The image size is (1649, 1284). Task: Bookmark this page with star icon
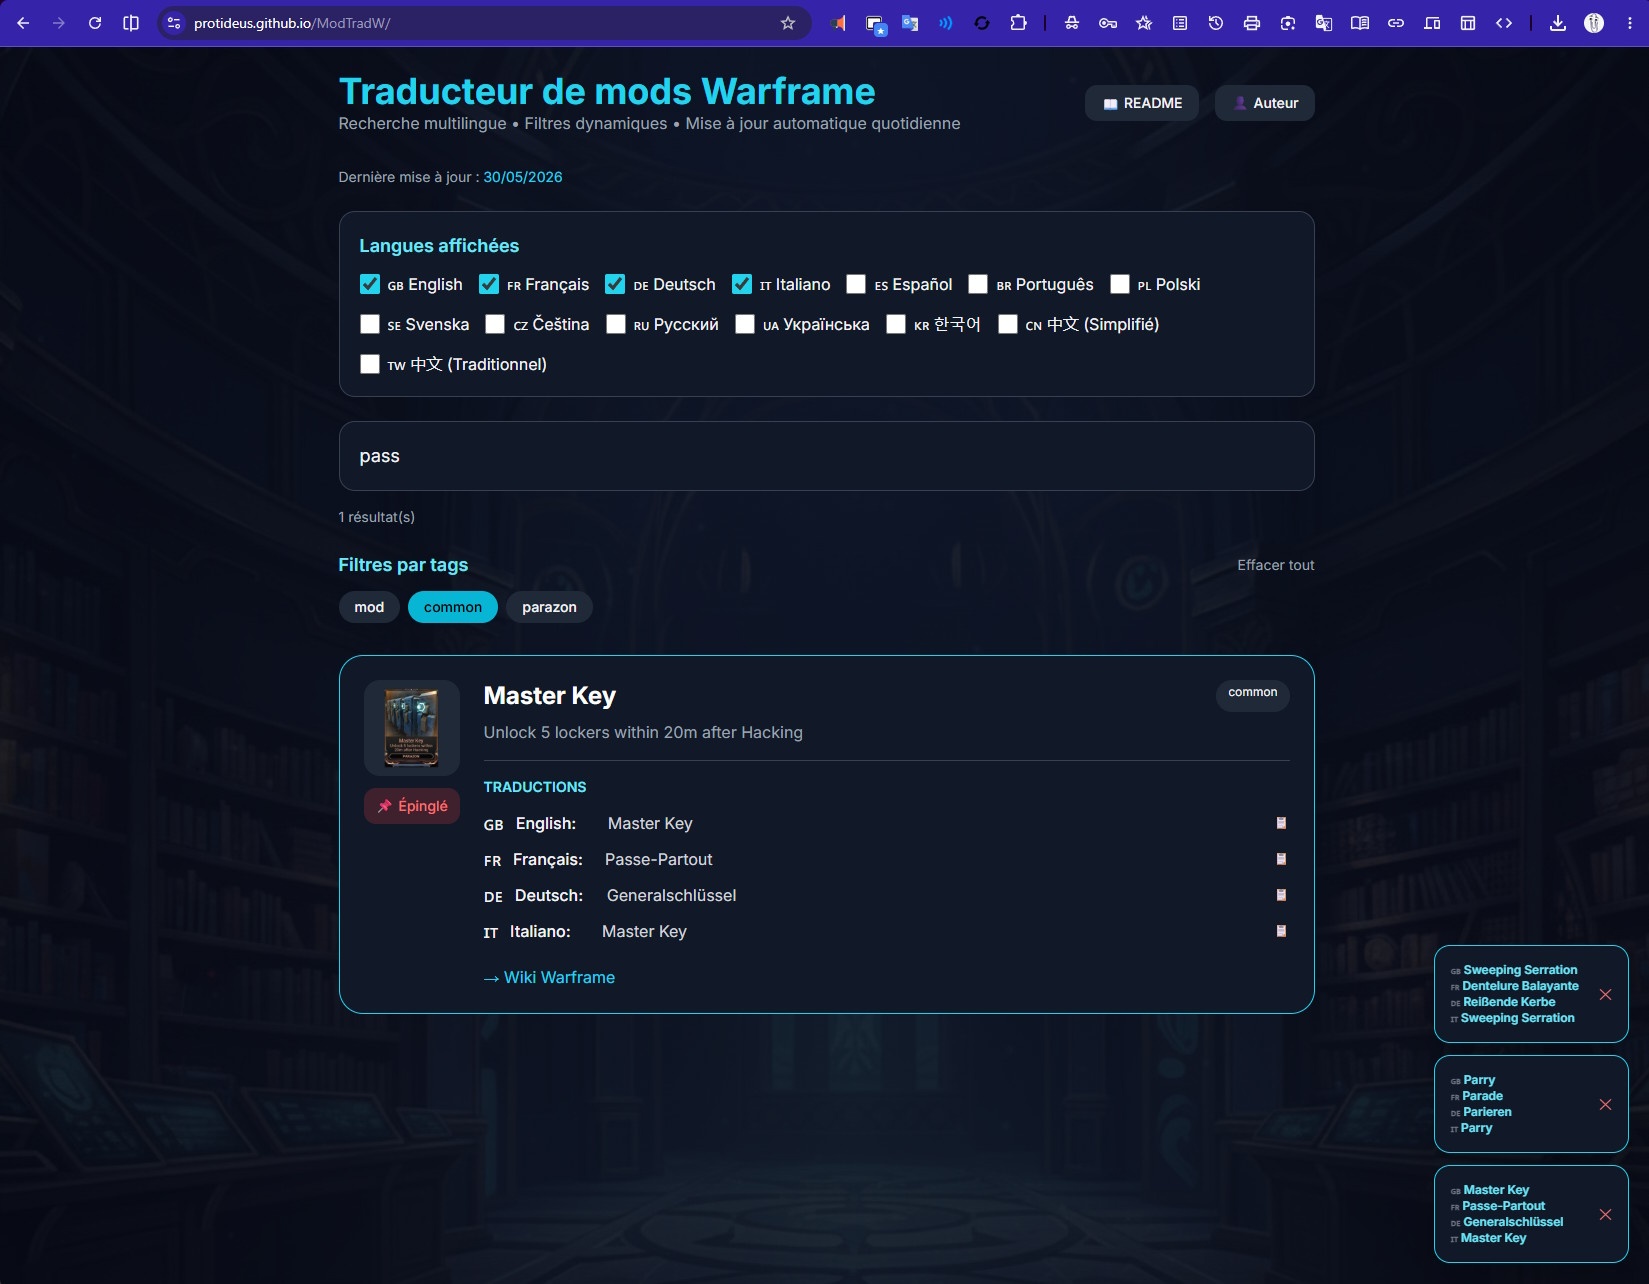coord(788,23)
